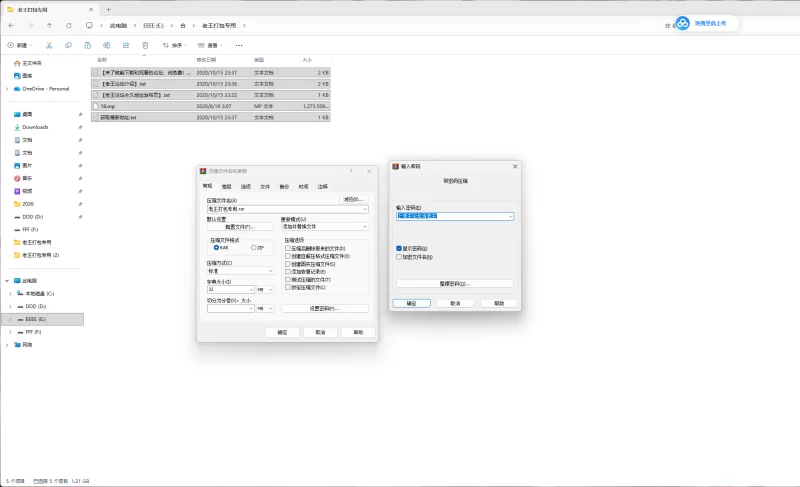Go back in File Explorer

[x=11, y=25]
